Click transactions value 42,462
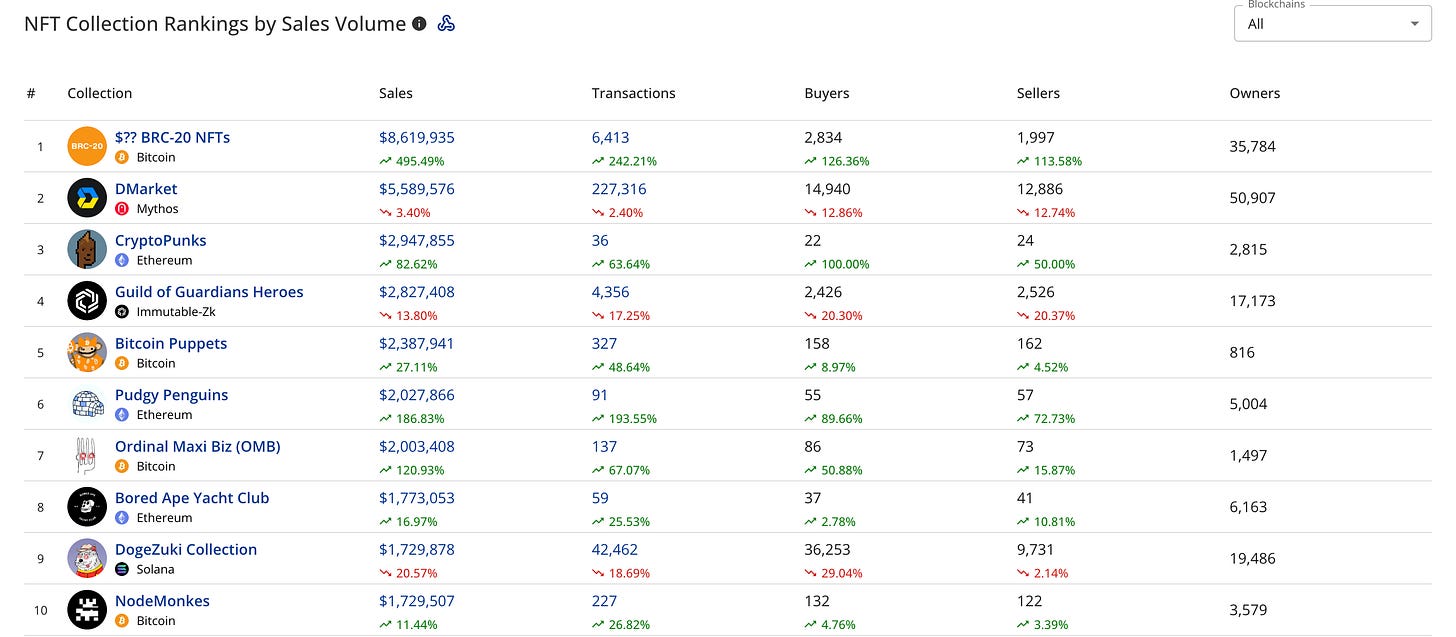The height and width of the screenshot is (637, 1456). (x=615, y=549)
